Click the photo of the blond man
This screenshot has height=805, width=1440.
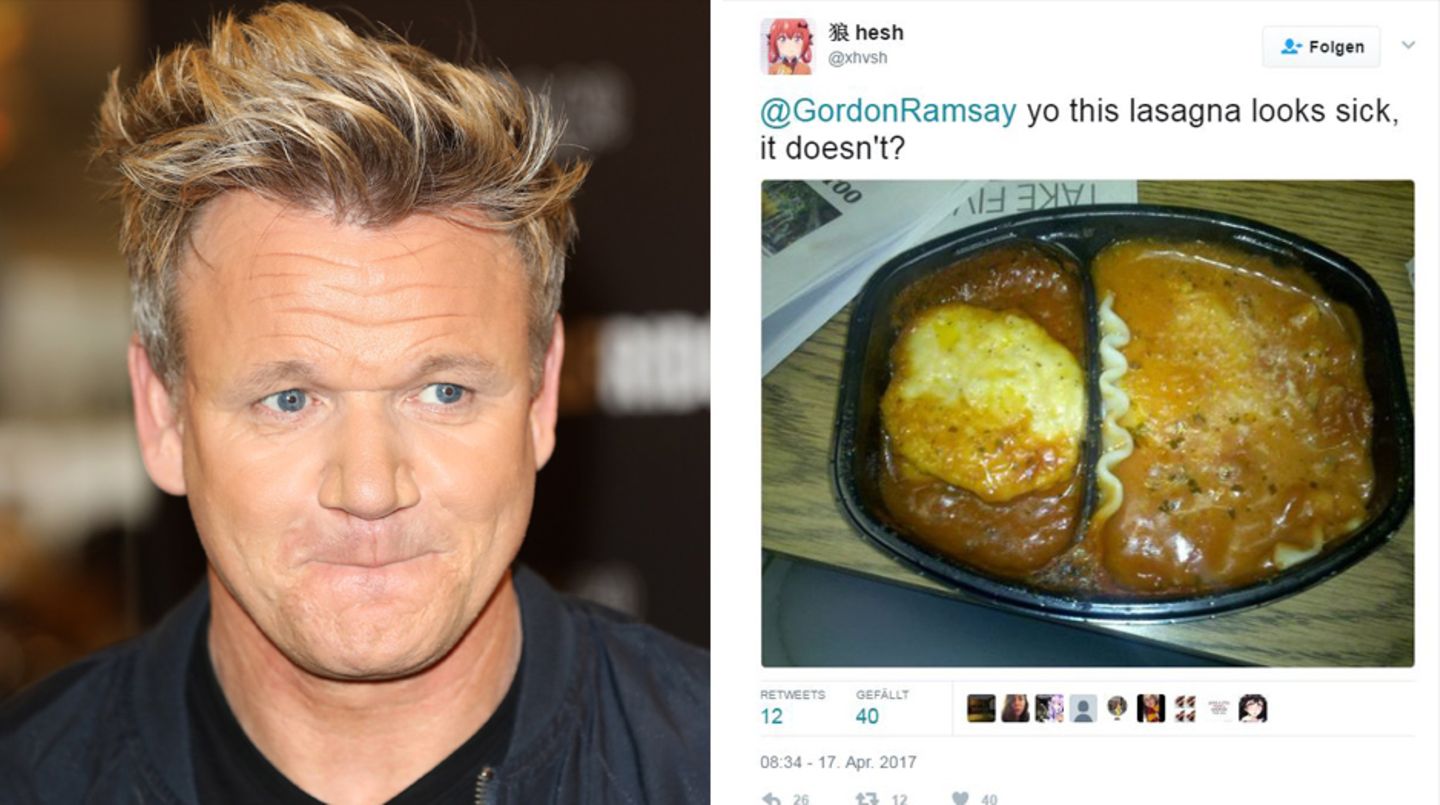point(355,402)
